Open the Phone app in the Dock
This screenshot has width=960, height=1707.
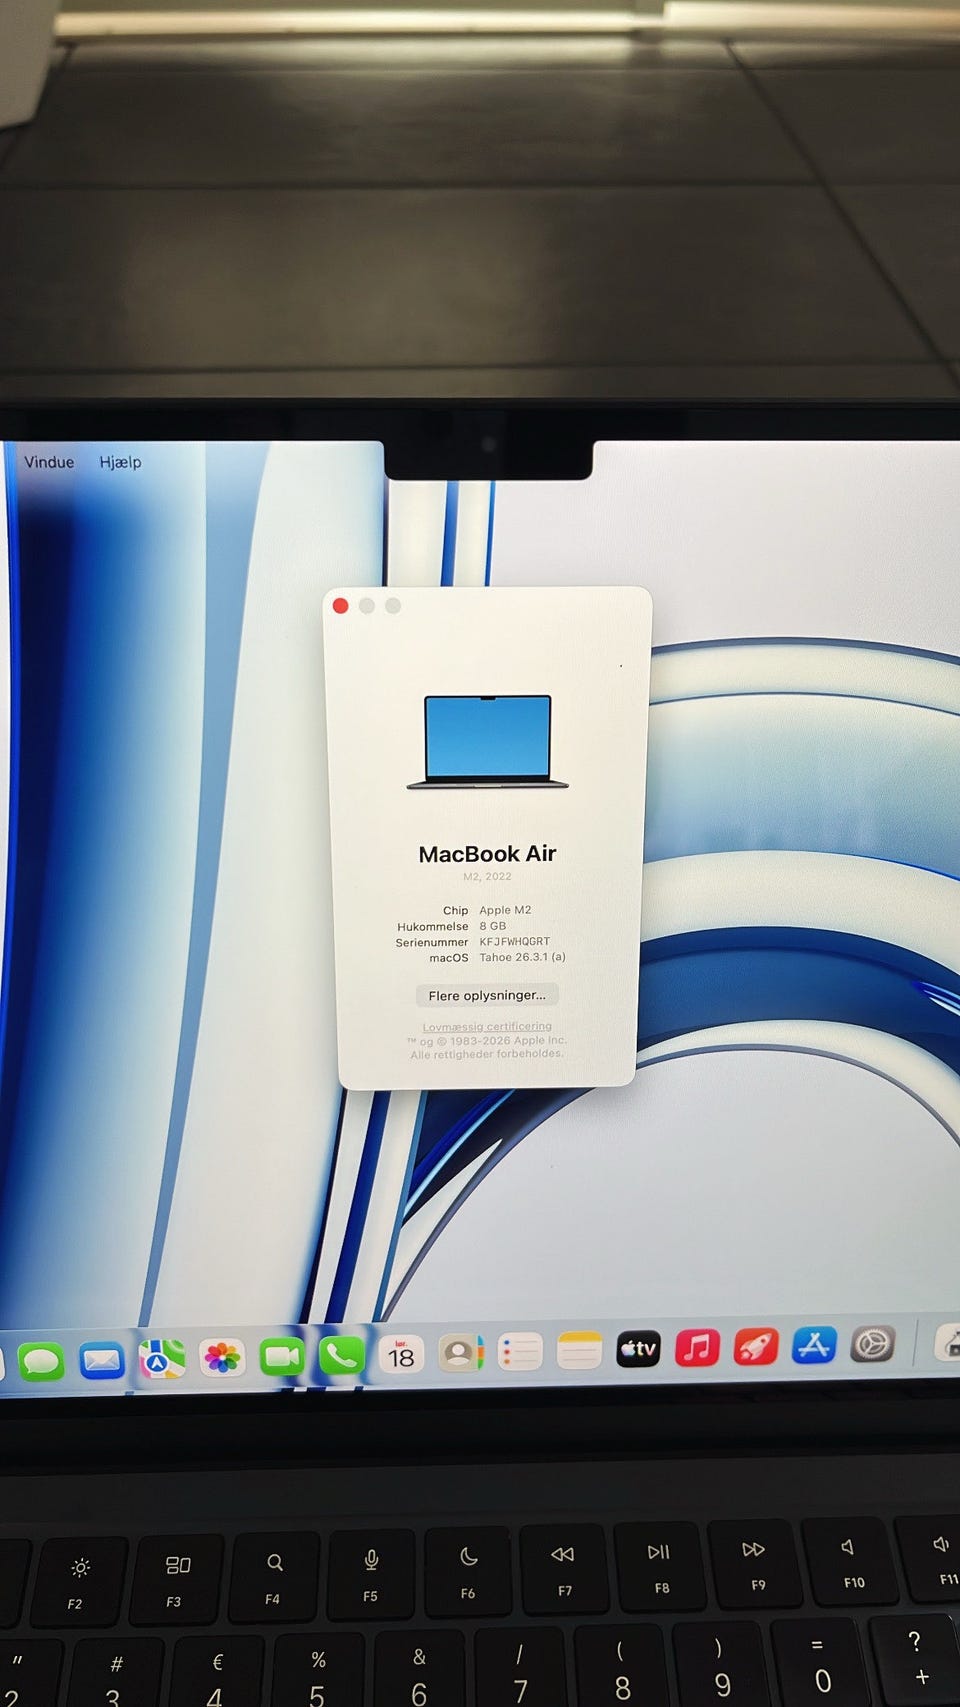tap(342, 1356)
